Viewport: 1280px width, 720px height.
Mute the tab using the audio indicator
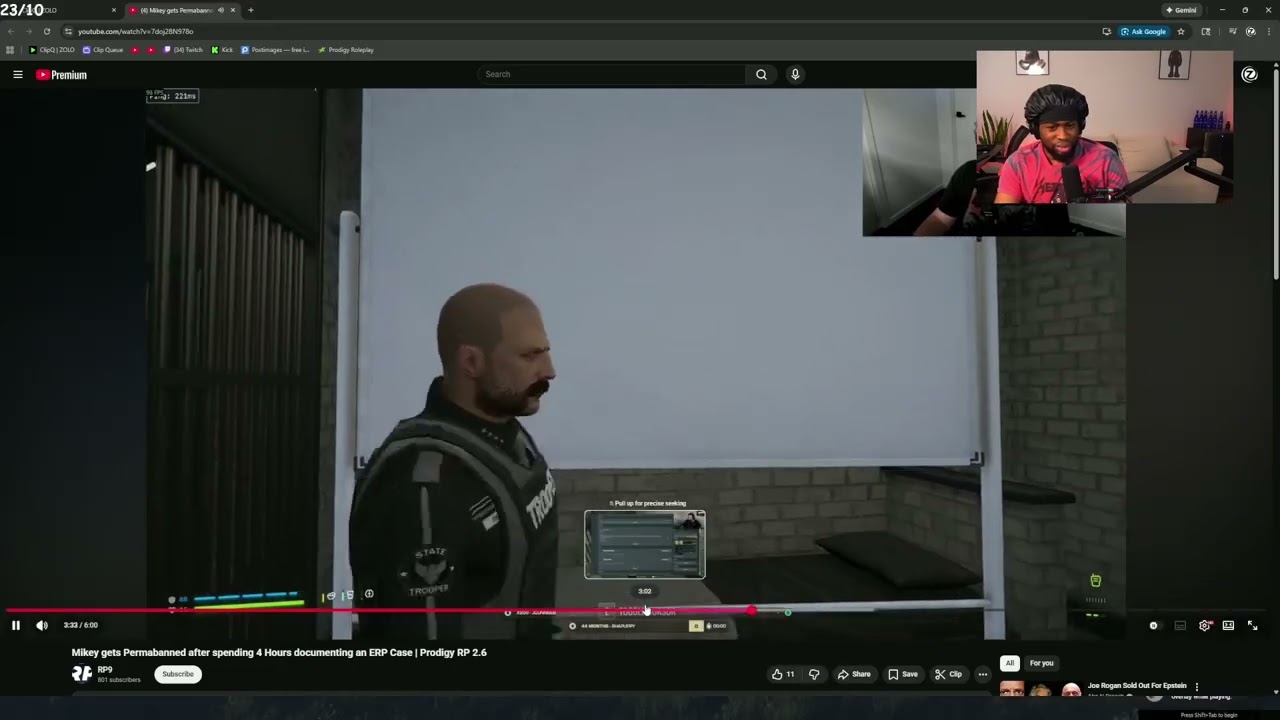click(x=220, y=10)
